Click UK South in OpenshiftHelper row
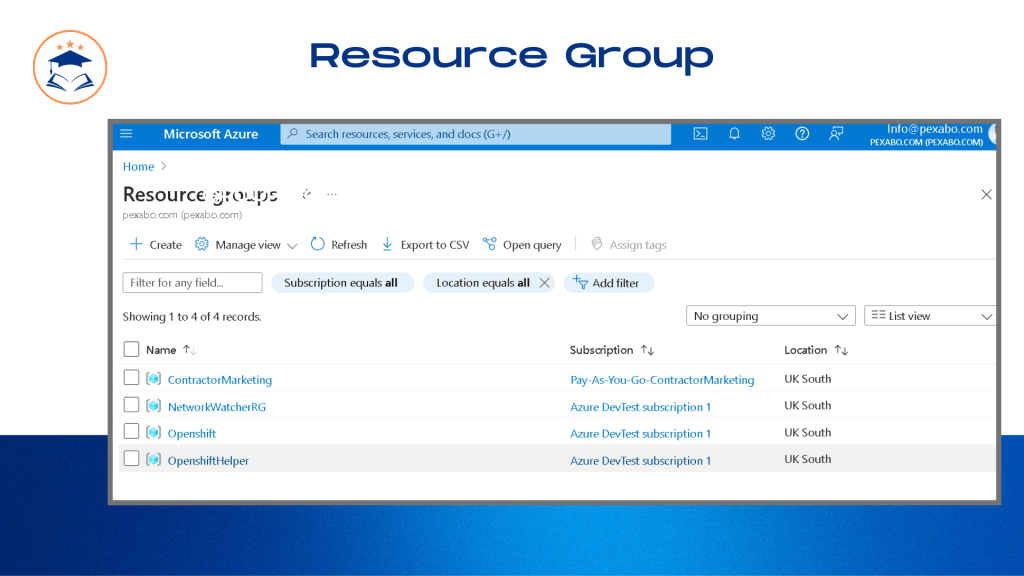 [807, 459]
